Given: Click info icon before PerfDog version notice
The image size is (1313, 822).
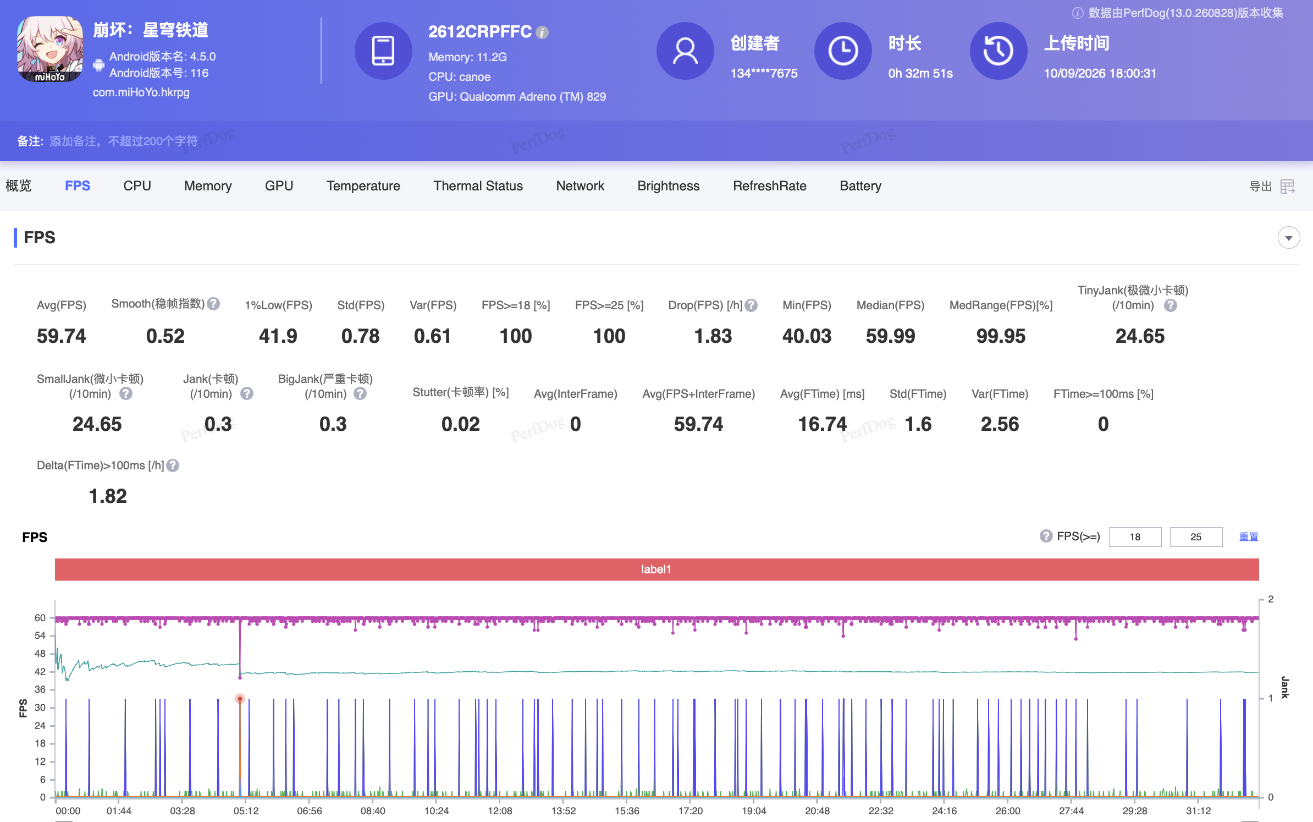Looking at the screenshot, I should [1078, 13].
